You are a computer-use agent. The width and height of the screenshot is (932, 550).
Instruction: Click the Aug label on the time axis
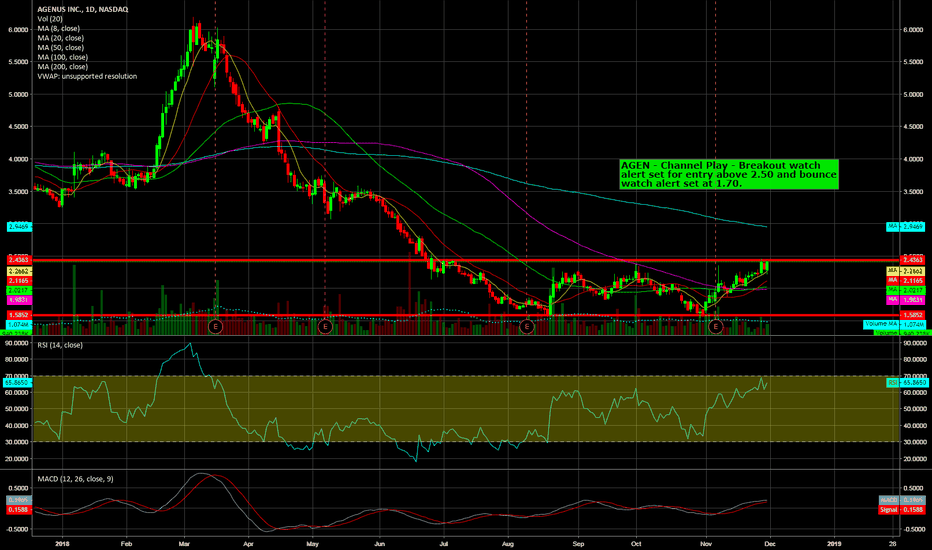click(508, 543)
